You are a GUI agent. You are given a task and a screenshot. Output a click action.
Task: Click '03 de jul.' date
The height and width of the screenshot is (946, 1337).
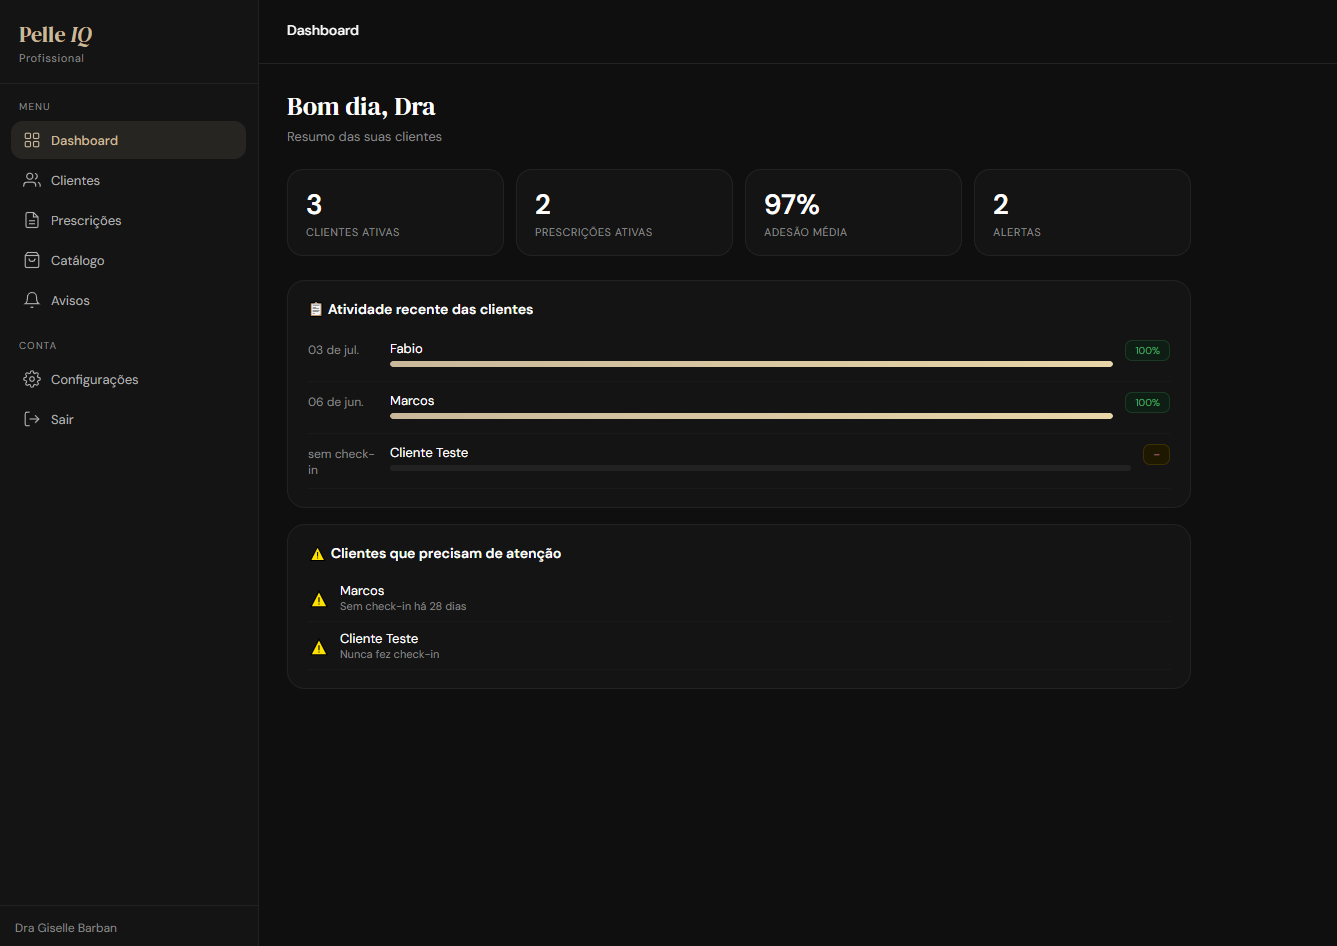[333, 350]
